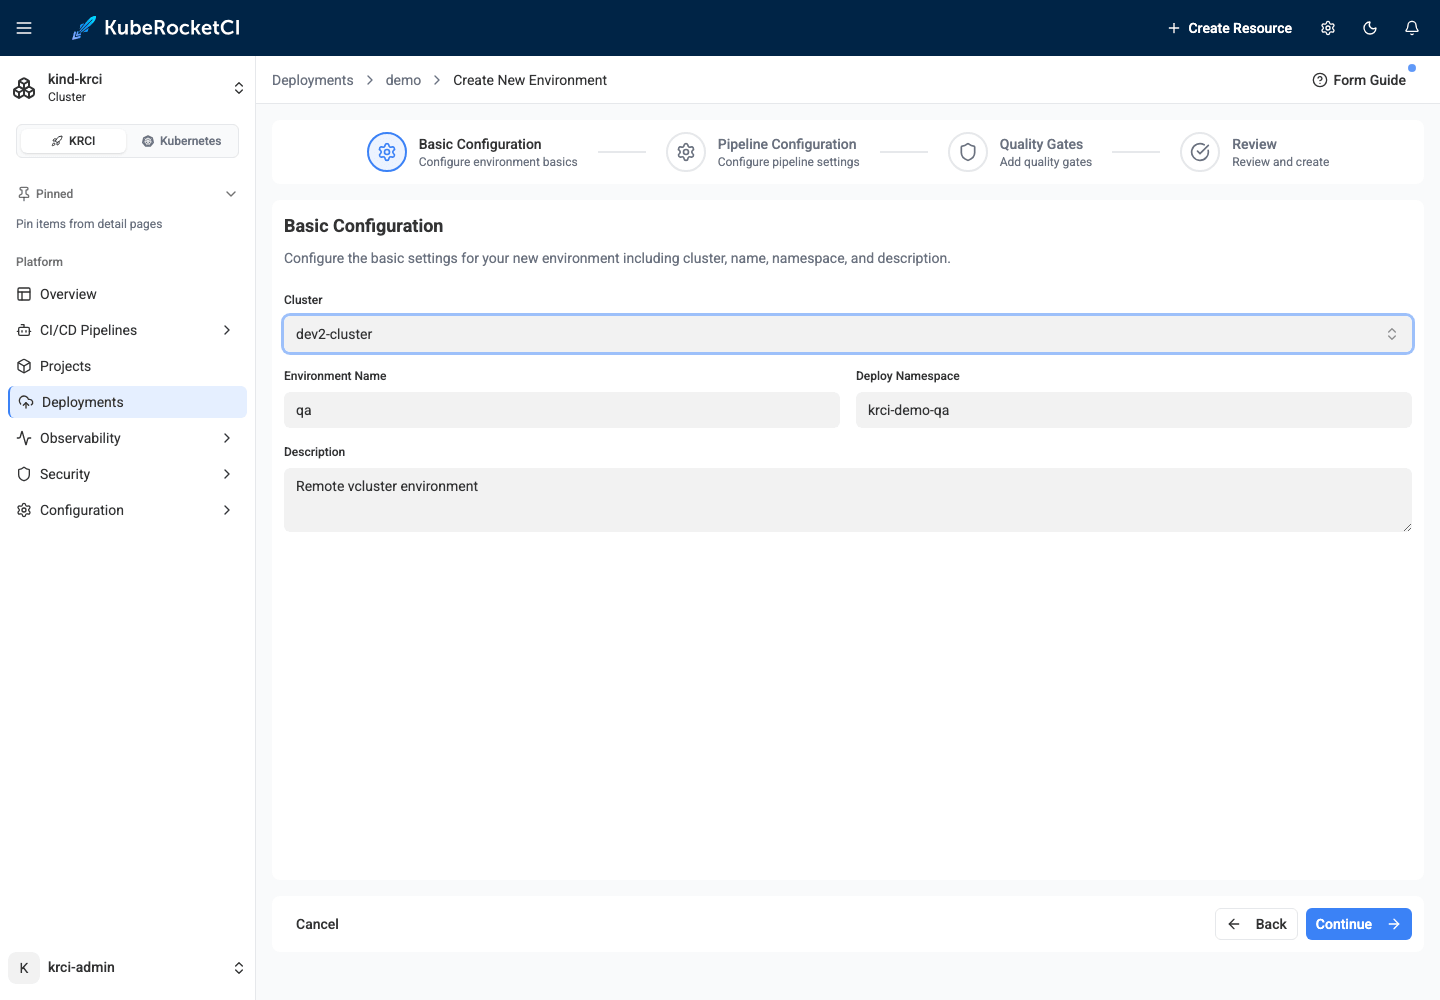Image resolution: width=1440 pixels, height=1000 pixels.
Task: Click the kind-krci cluster cubes icon
Action: tap(24, 88)
